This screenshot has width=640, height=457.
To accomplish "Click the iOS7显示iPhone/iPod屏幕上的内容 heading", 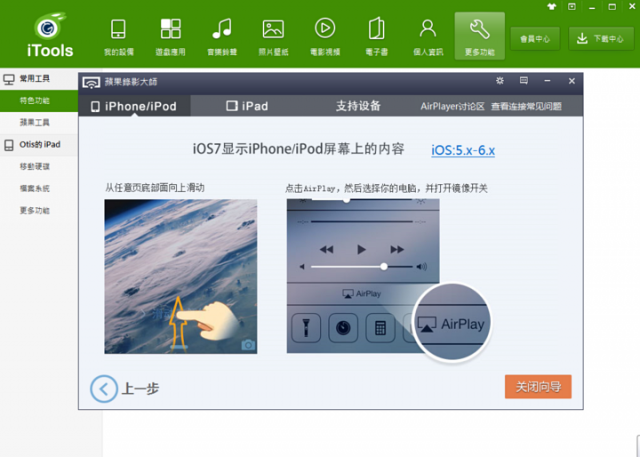I will [x=298, y=149].
